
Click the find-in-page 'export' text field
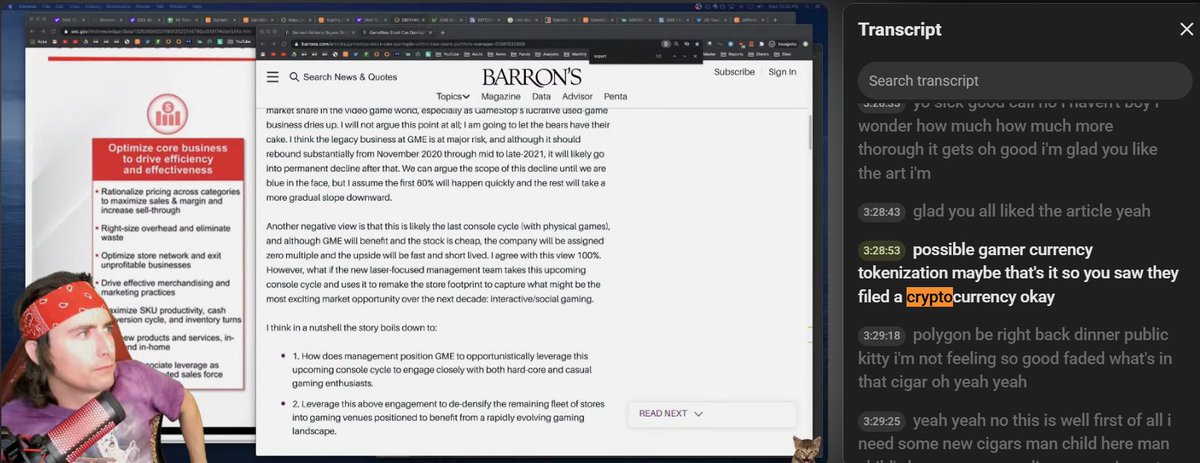click(621, 56)
